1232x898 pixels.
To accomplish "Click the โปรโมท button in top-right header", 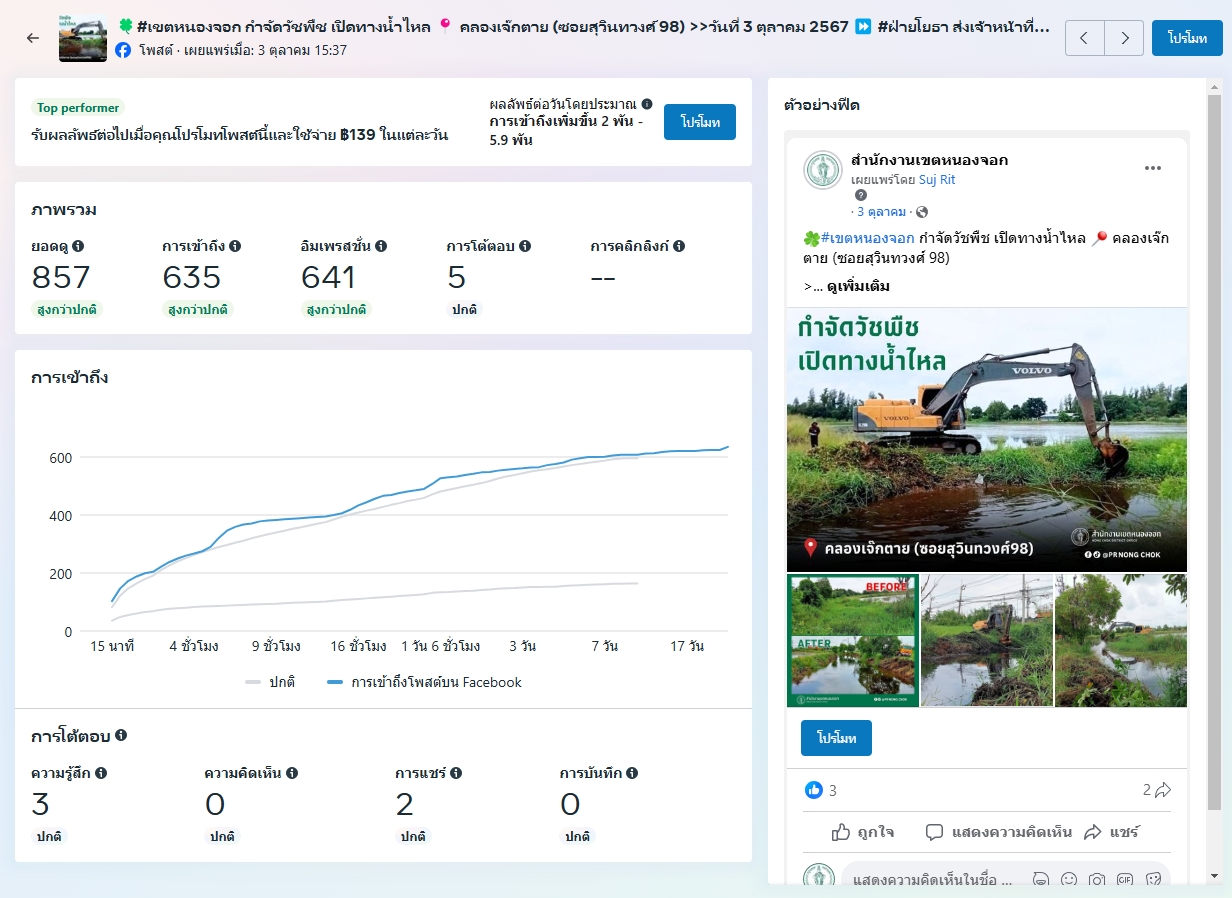I will (x=1187, y=38).
